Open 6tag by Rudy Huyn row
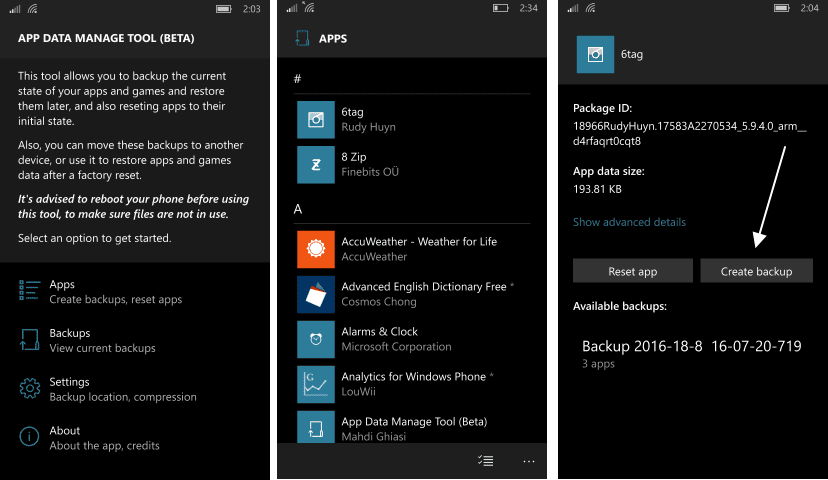 click(413, 120)
